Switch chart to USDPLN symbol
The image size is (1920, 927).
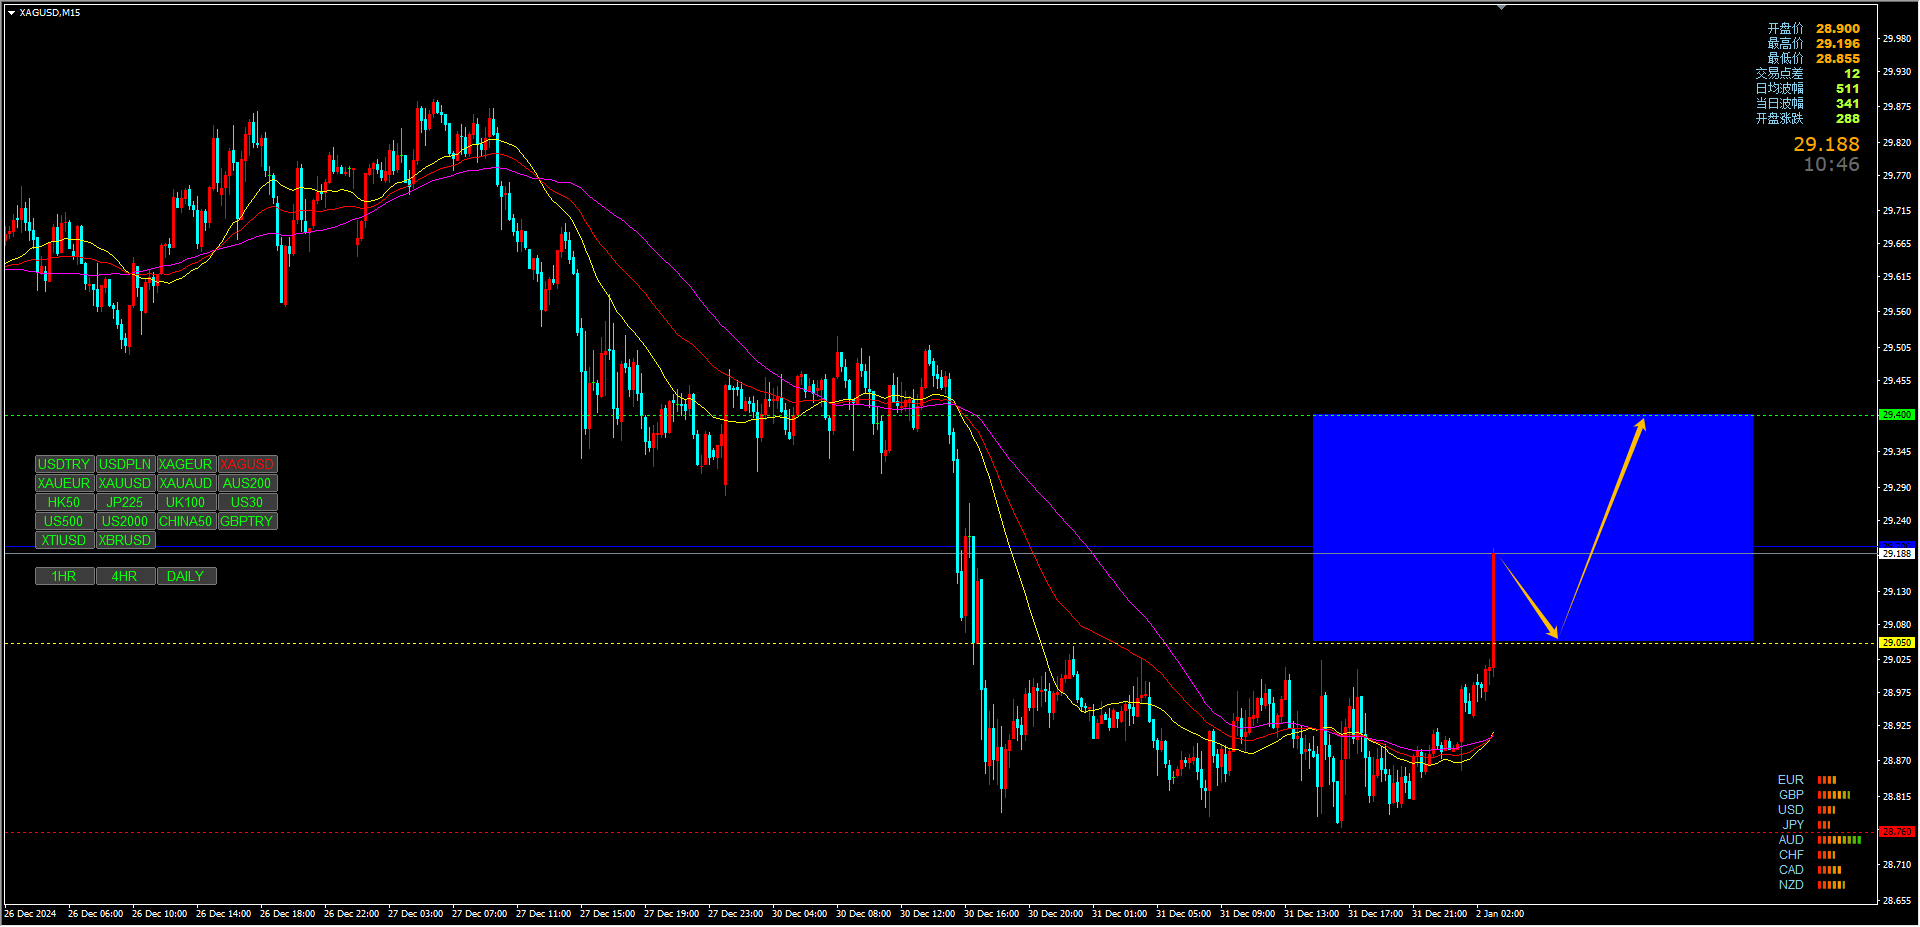[125, 464]
